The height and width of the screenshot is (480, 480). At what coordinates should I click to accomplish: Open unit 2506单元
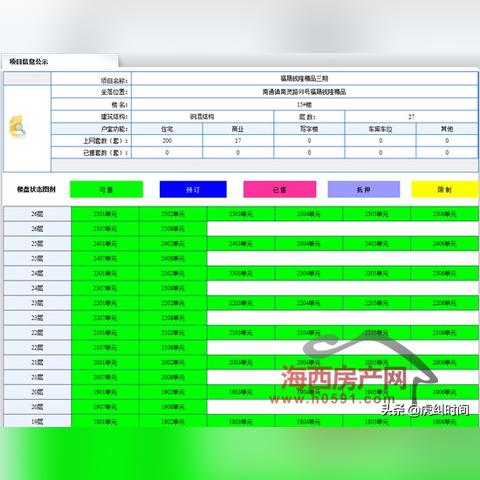pyautogui.click(x=444, y=214)
